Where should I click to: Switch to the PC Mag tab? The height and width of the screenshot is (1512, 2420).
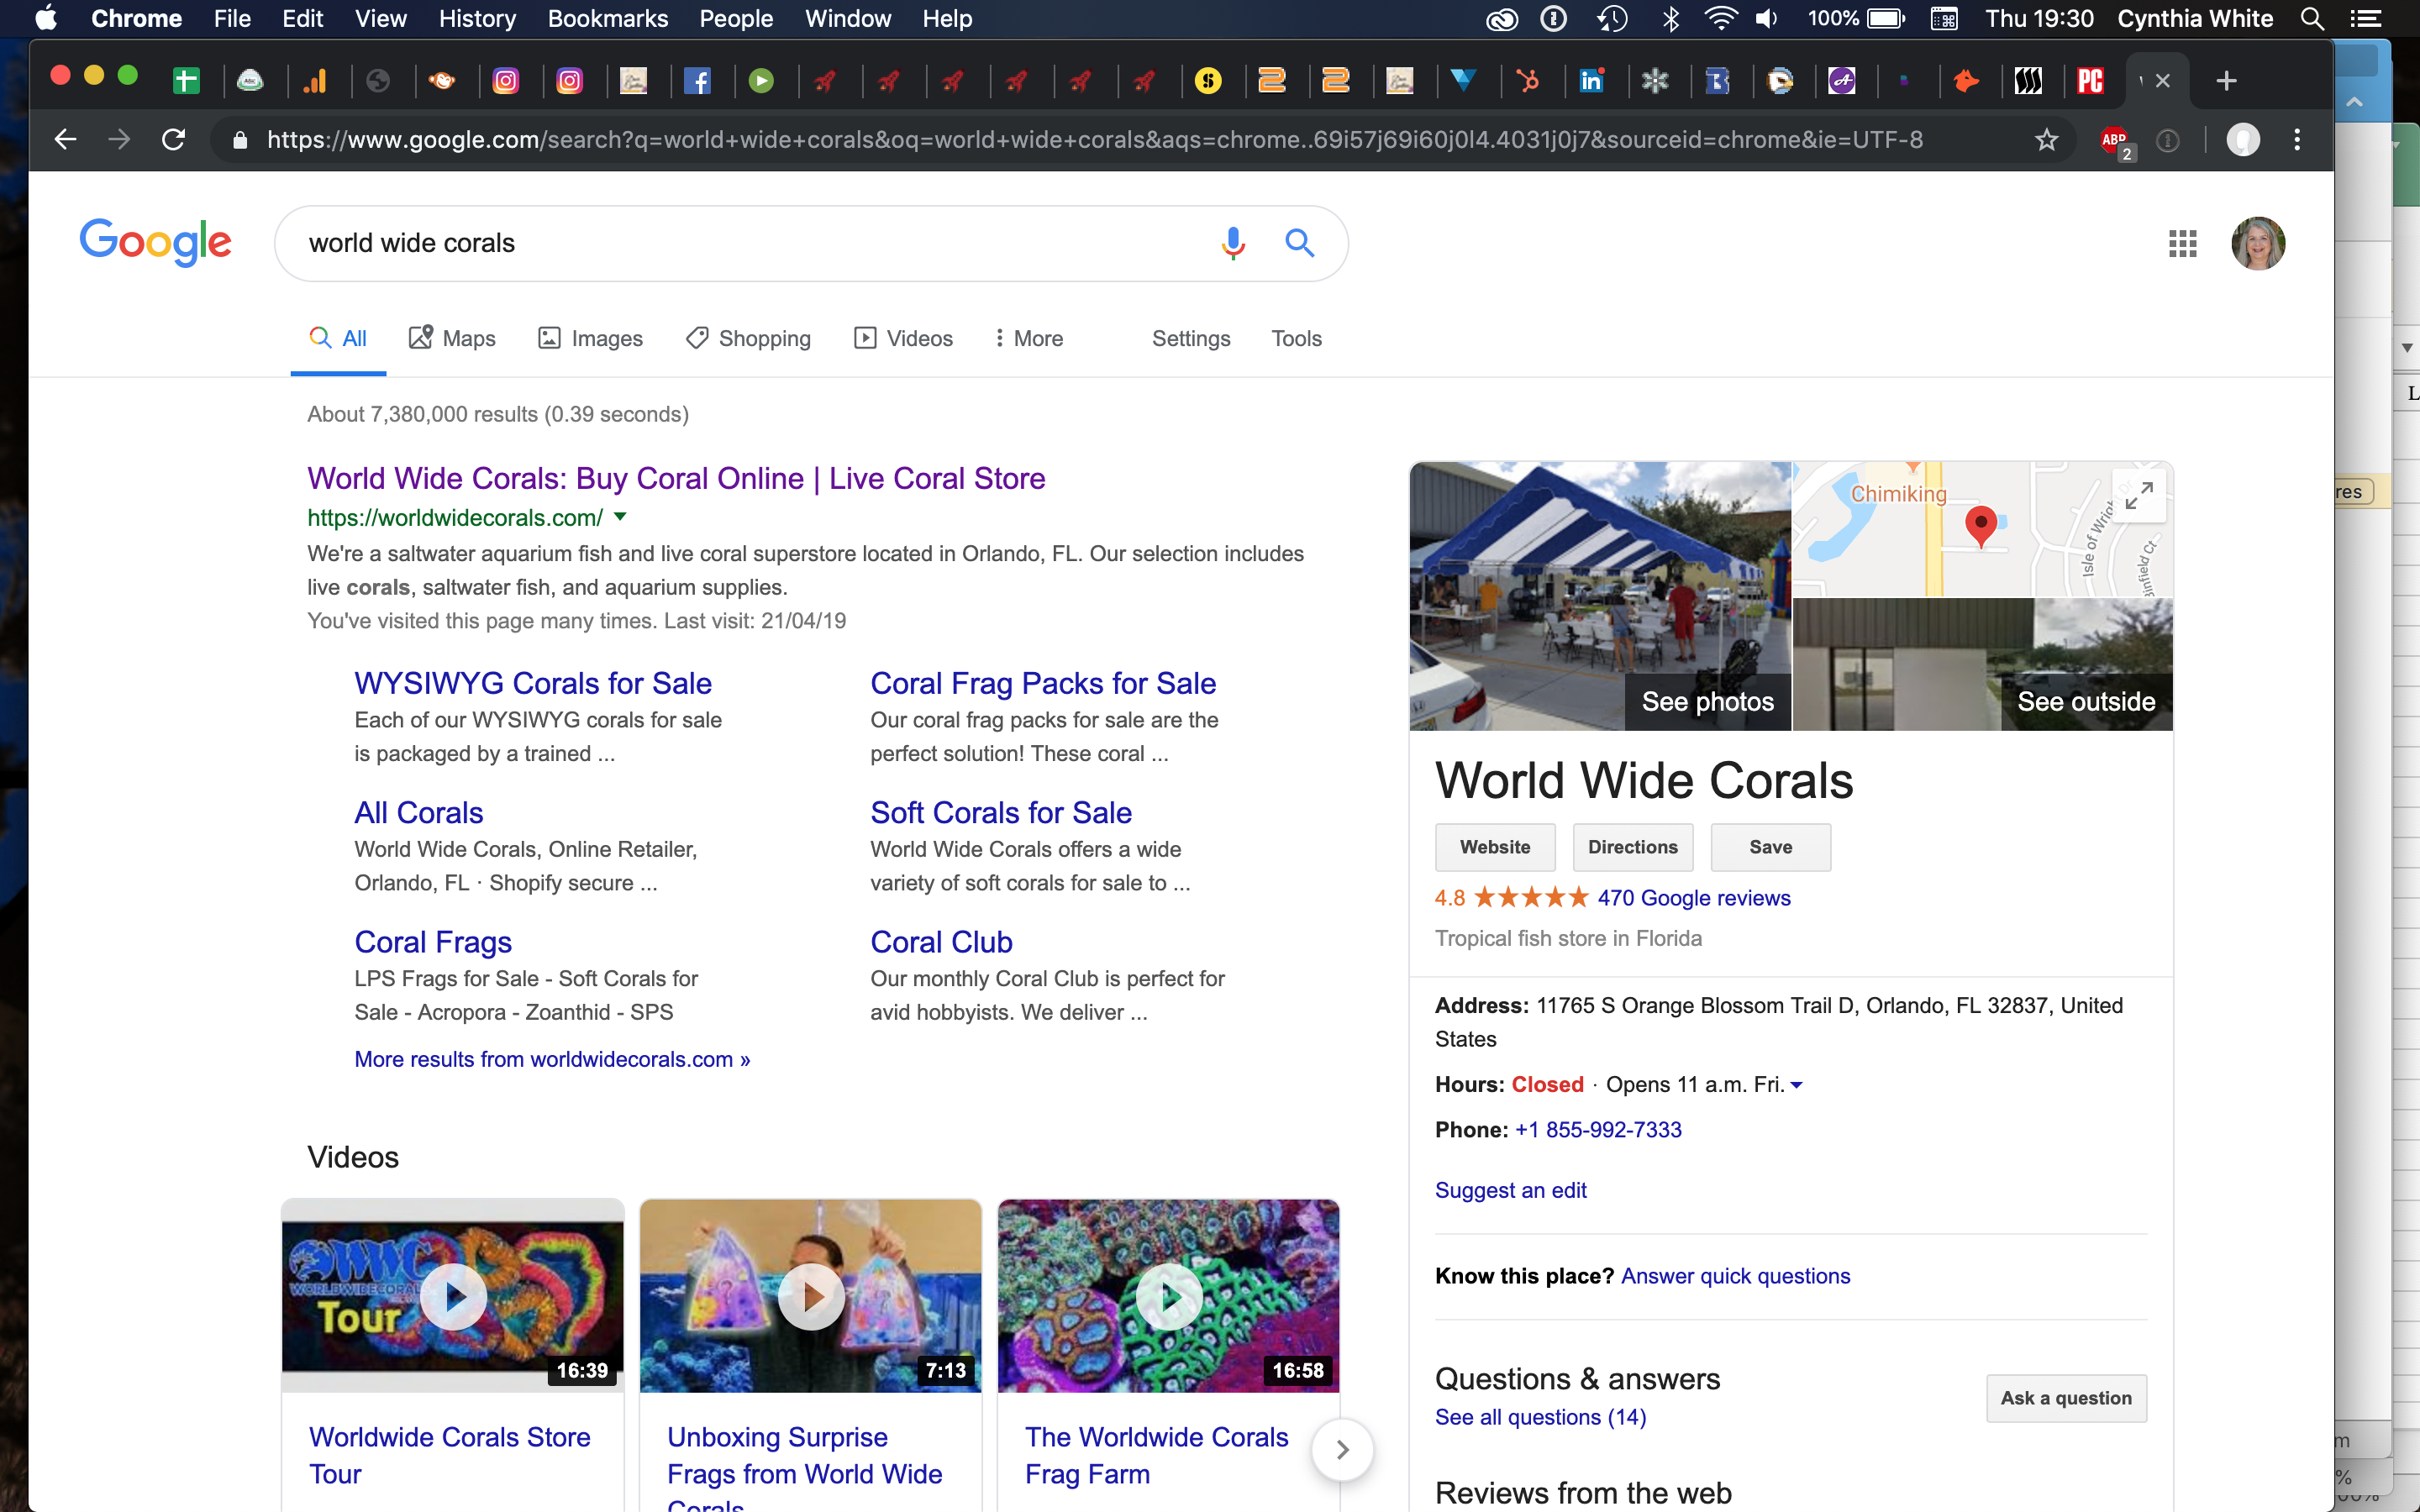[x=2090, y=81]
